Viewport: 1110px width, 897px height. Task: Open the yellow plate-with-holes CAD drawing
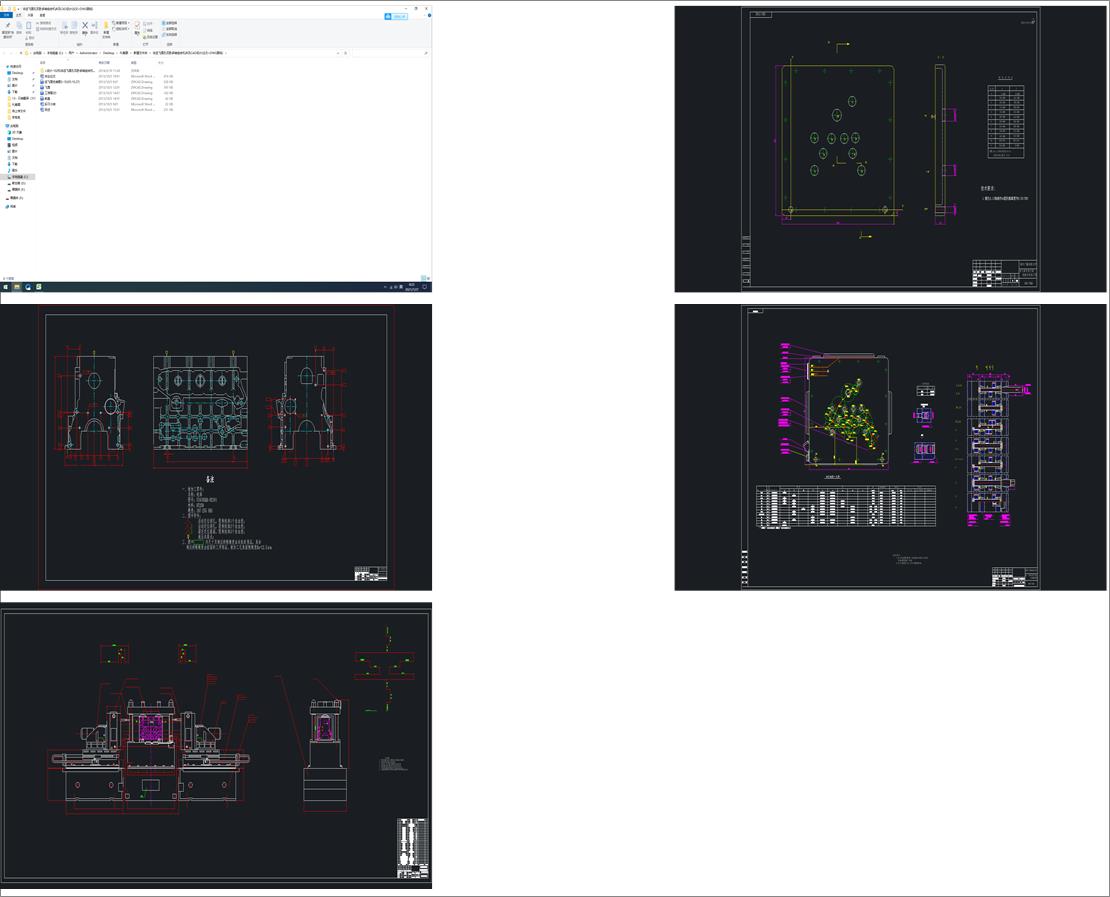point(890,149)
